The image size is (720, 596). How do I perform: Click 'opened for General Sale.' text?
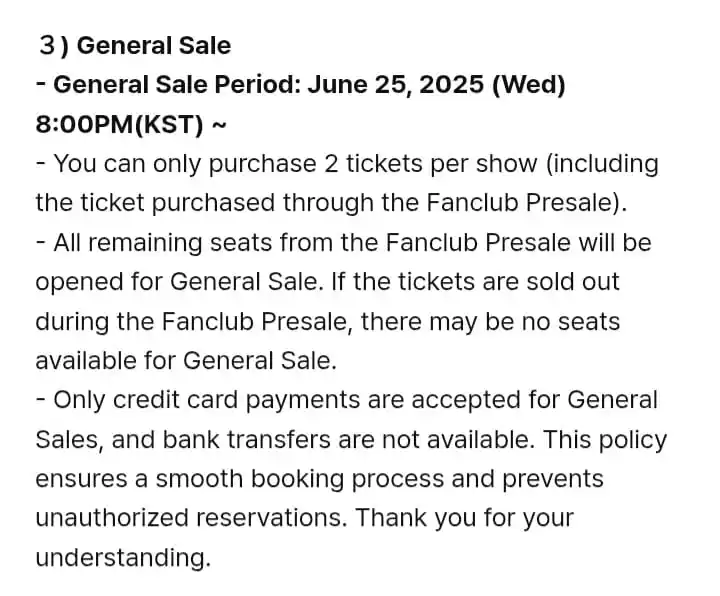177,281
